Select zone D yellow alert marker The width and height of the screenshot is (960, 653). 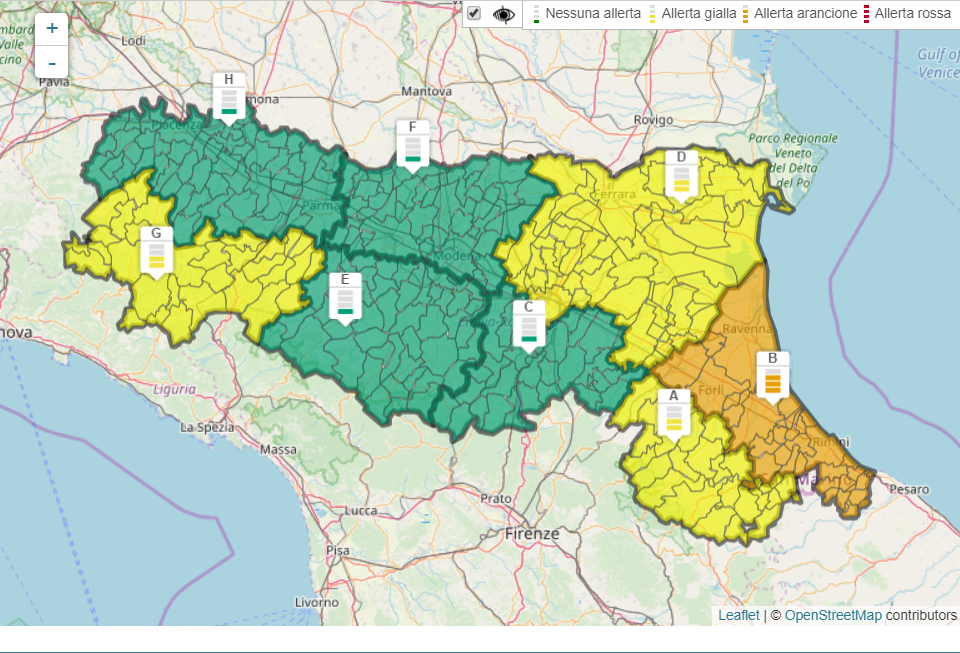pos(681,174)
